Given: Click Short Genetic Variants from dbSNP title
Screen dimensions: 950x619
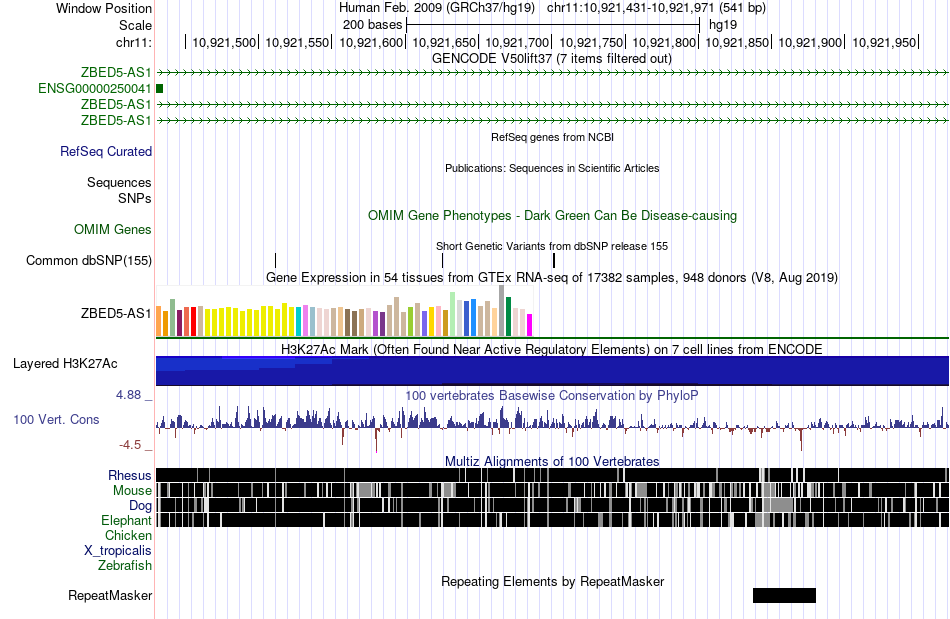Looking at the screenshot, I should click(x=552, y=247).
